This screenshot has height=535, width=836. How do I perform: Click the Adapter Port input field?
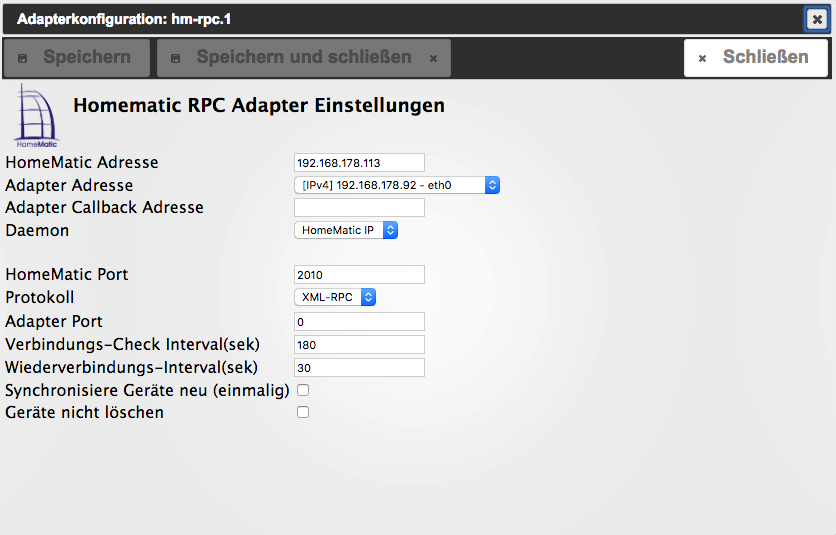point(359,321)
